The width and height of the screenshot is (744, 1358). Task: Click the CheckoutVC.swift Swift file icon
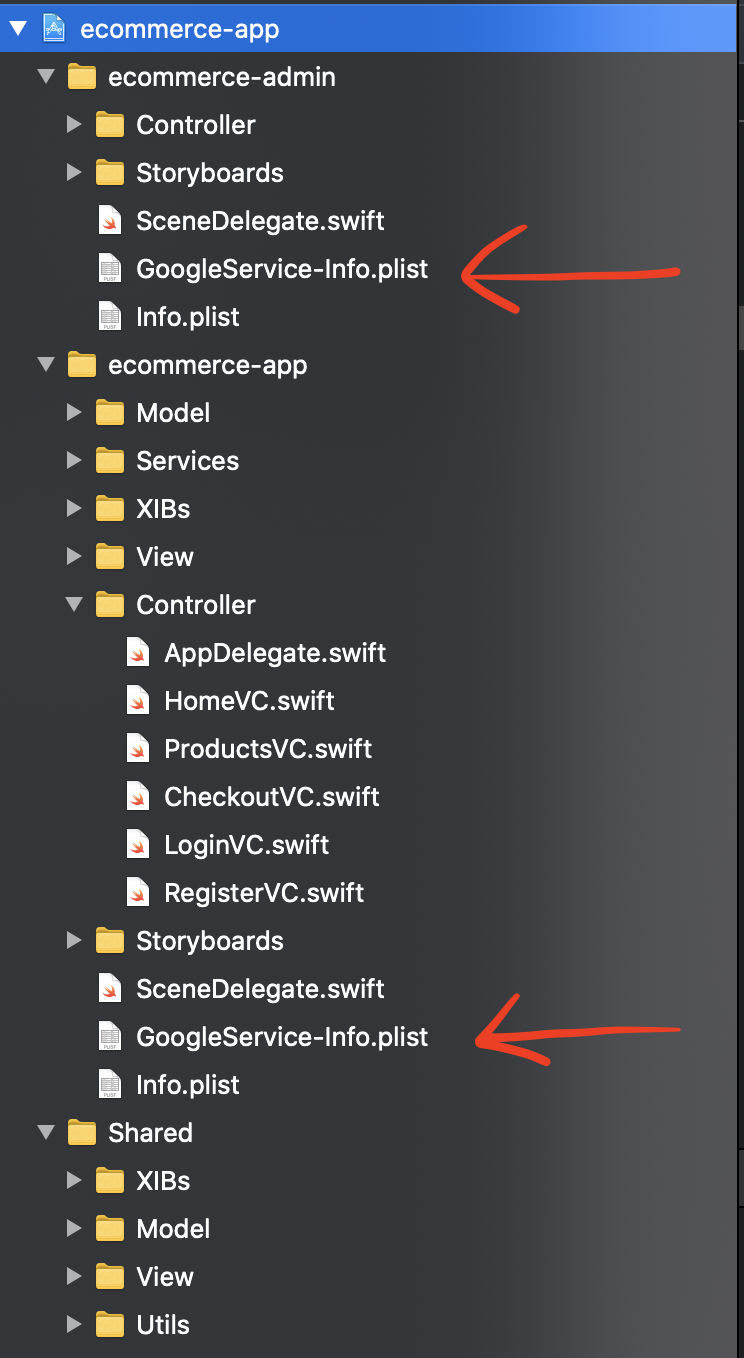[x=138, y=797]
